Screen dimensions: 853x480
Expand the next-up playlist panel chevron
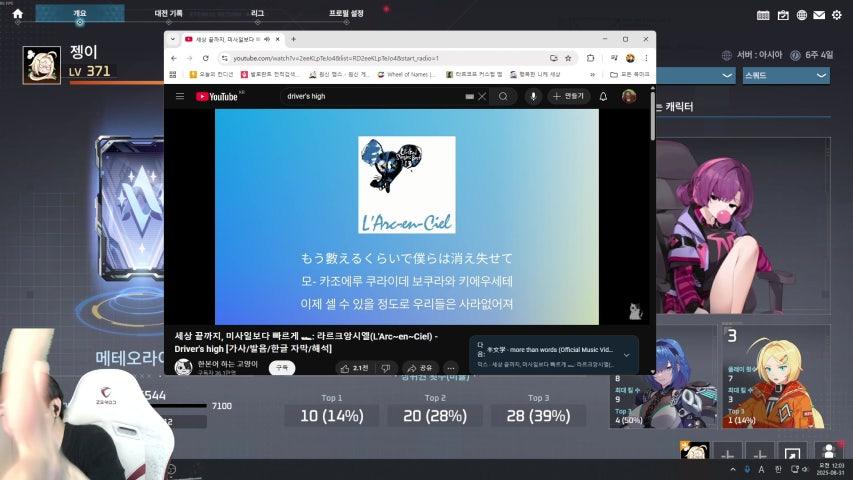click(627, 355)
